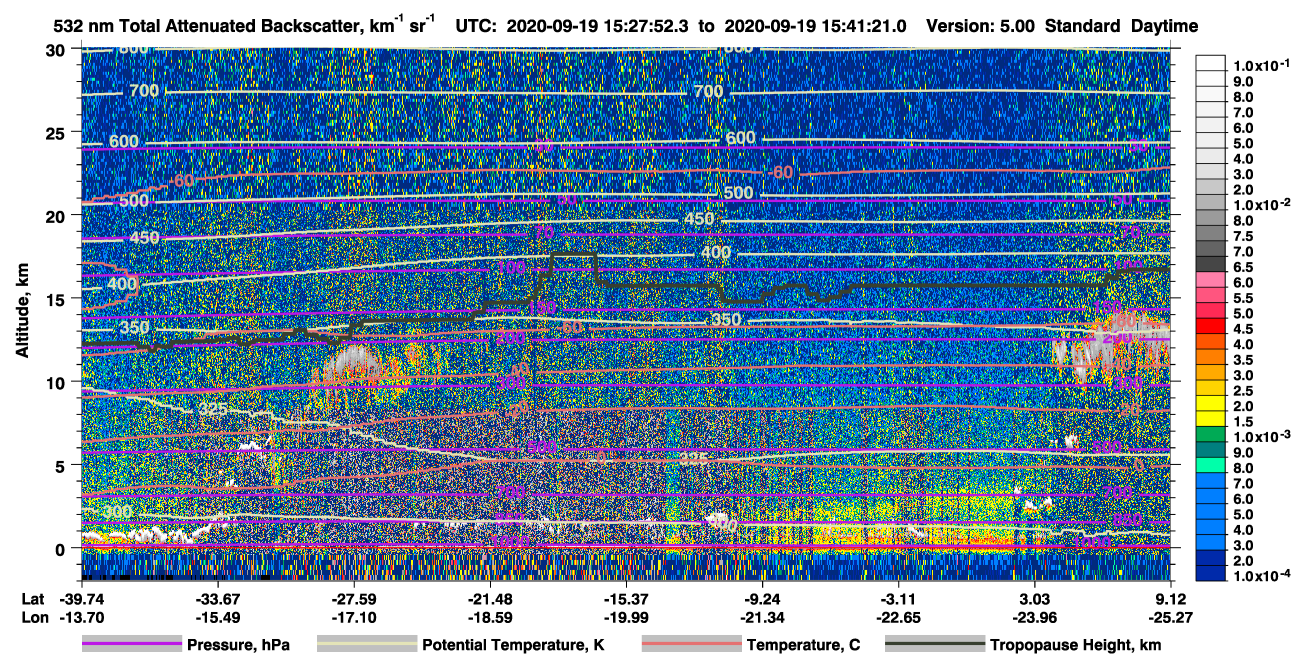This screenshot has width=1300, height=667.
Task: Click the 1.0x10-2 colorbar label
Action: tap(1260, 204)
